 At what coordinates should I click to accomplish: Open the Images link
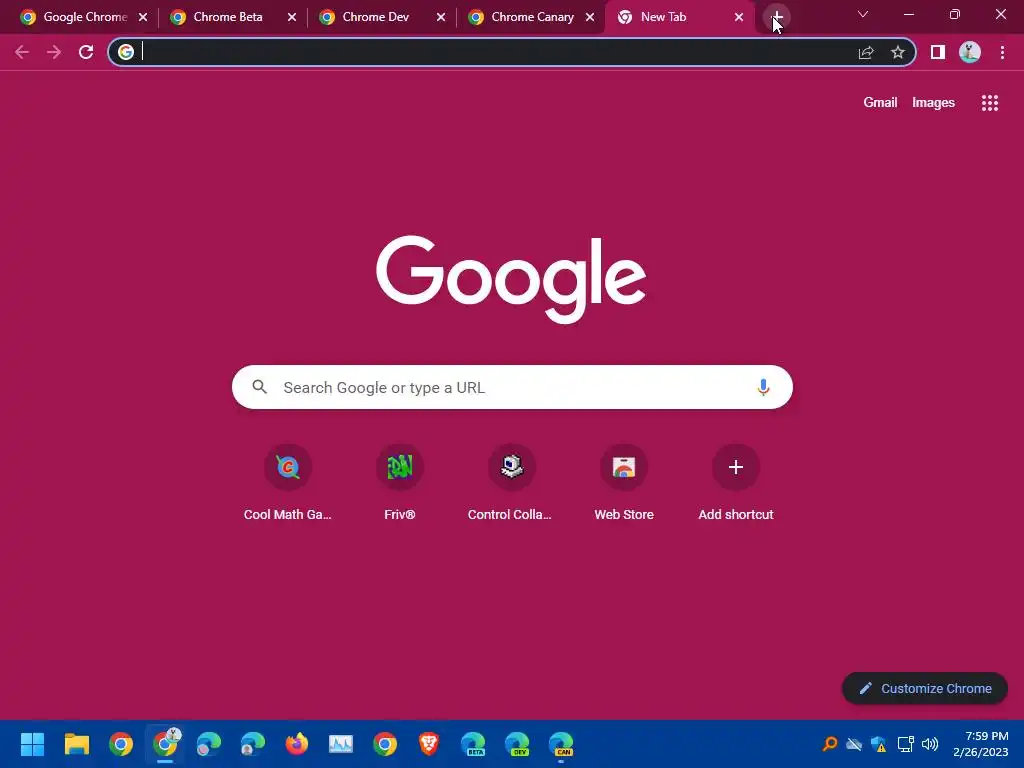pos(933,103)
